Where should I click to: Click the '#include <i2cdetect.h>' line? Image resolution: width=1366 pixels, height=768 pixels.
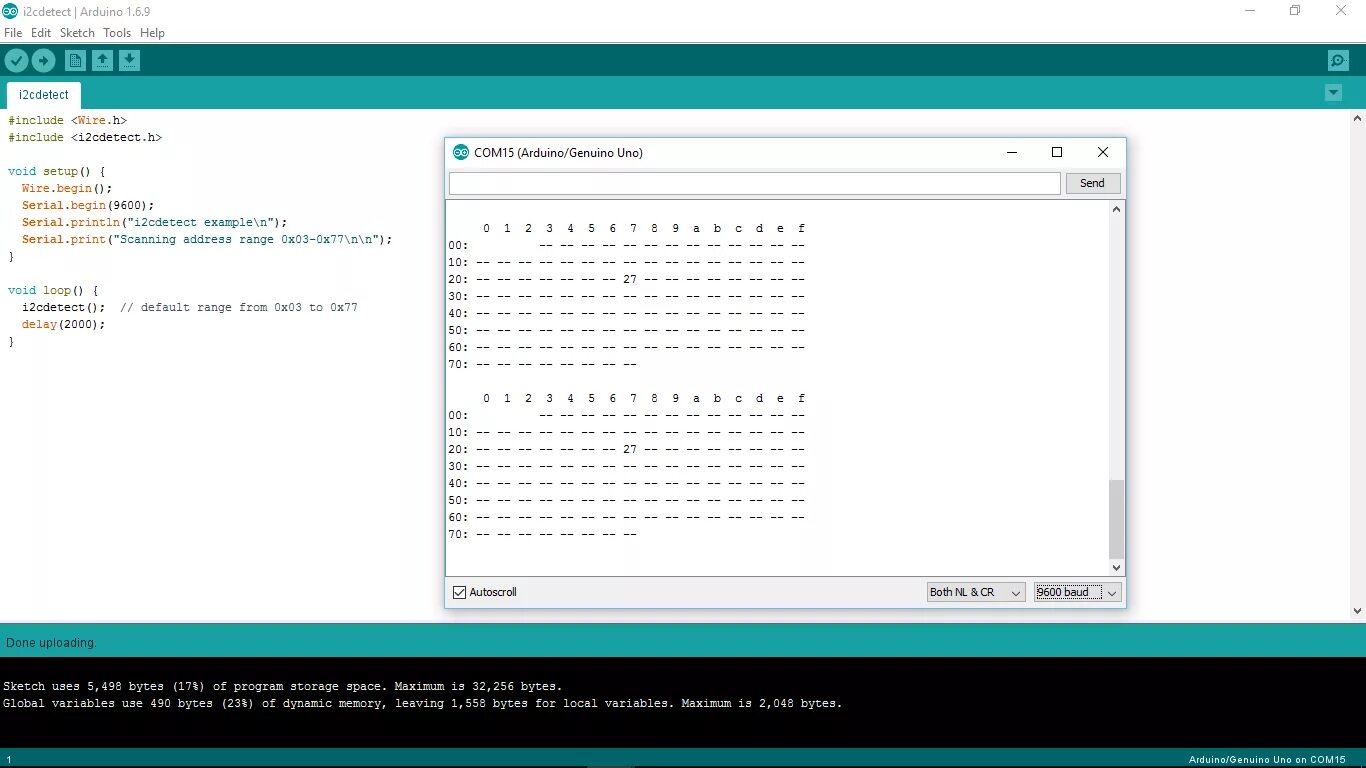(85, 137)
